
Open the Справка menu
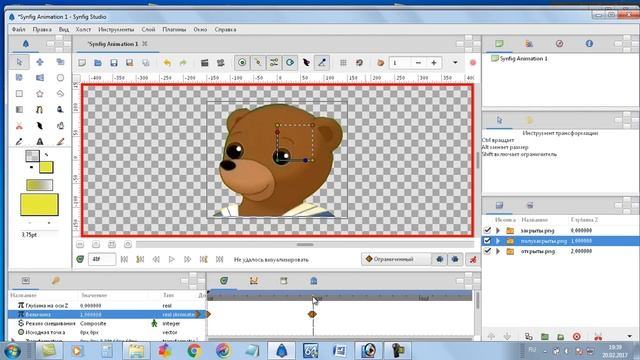[225, 29]
